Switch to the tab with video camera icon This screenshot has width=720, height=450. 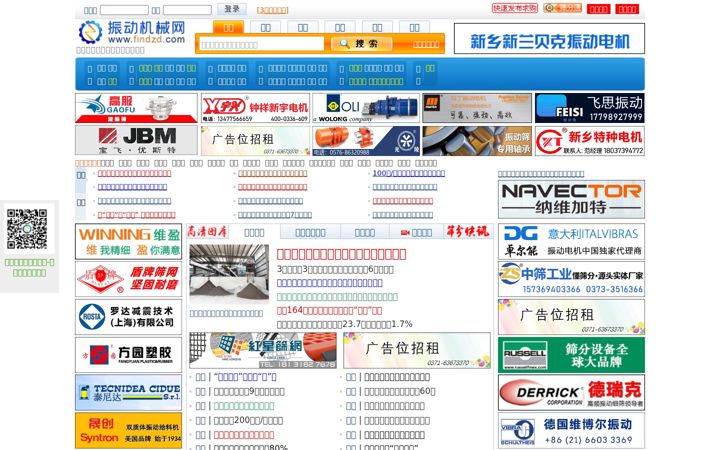416,233
